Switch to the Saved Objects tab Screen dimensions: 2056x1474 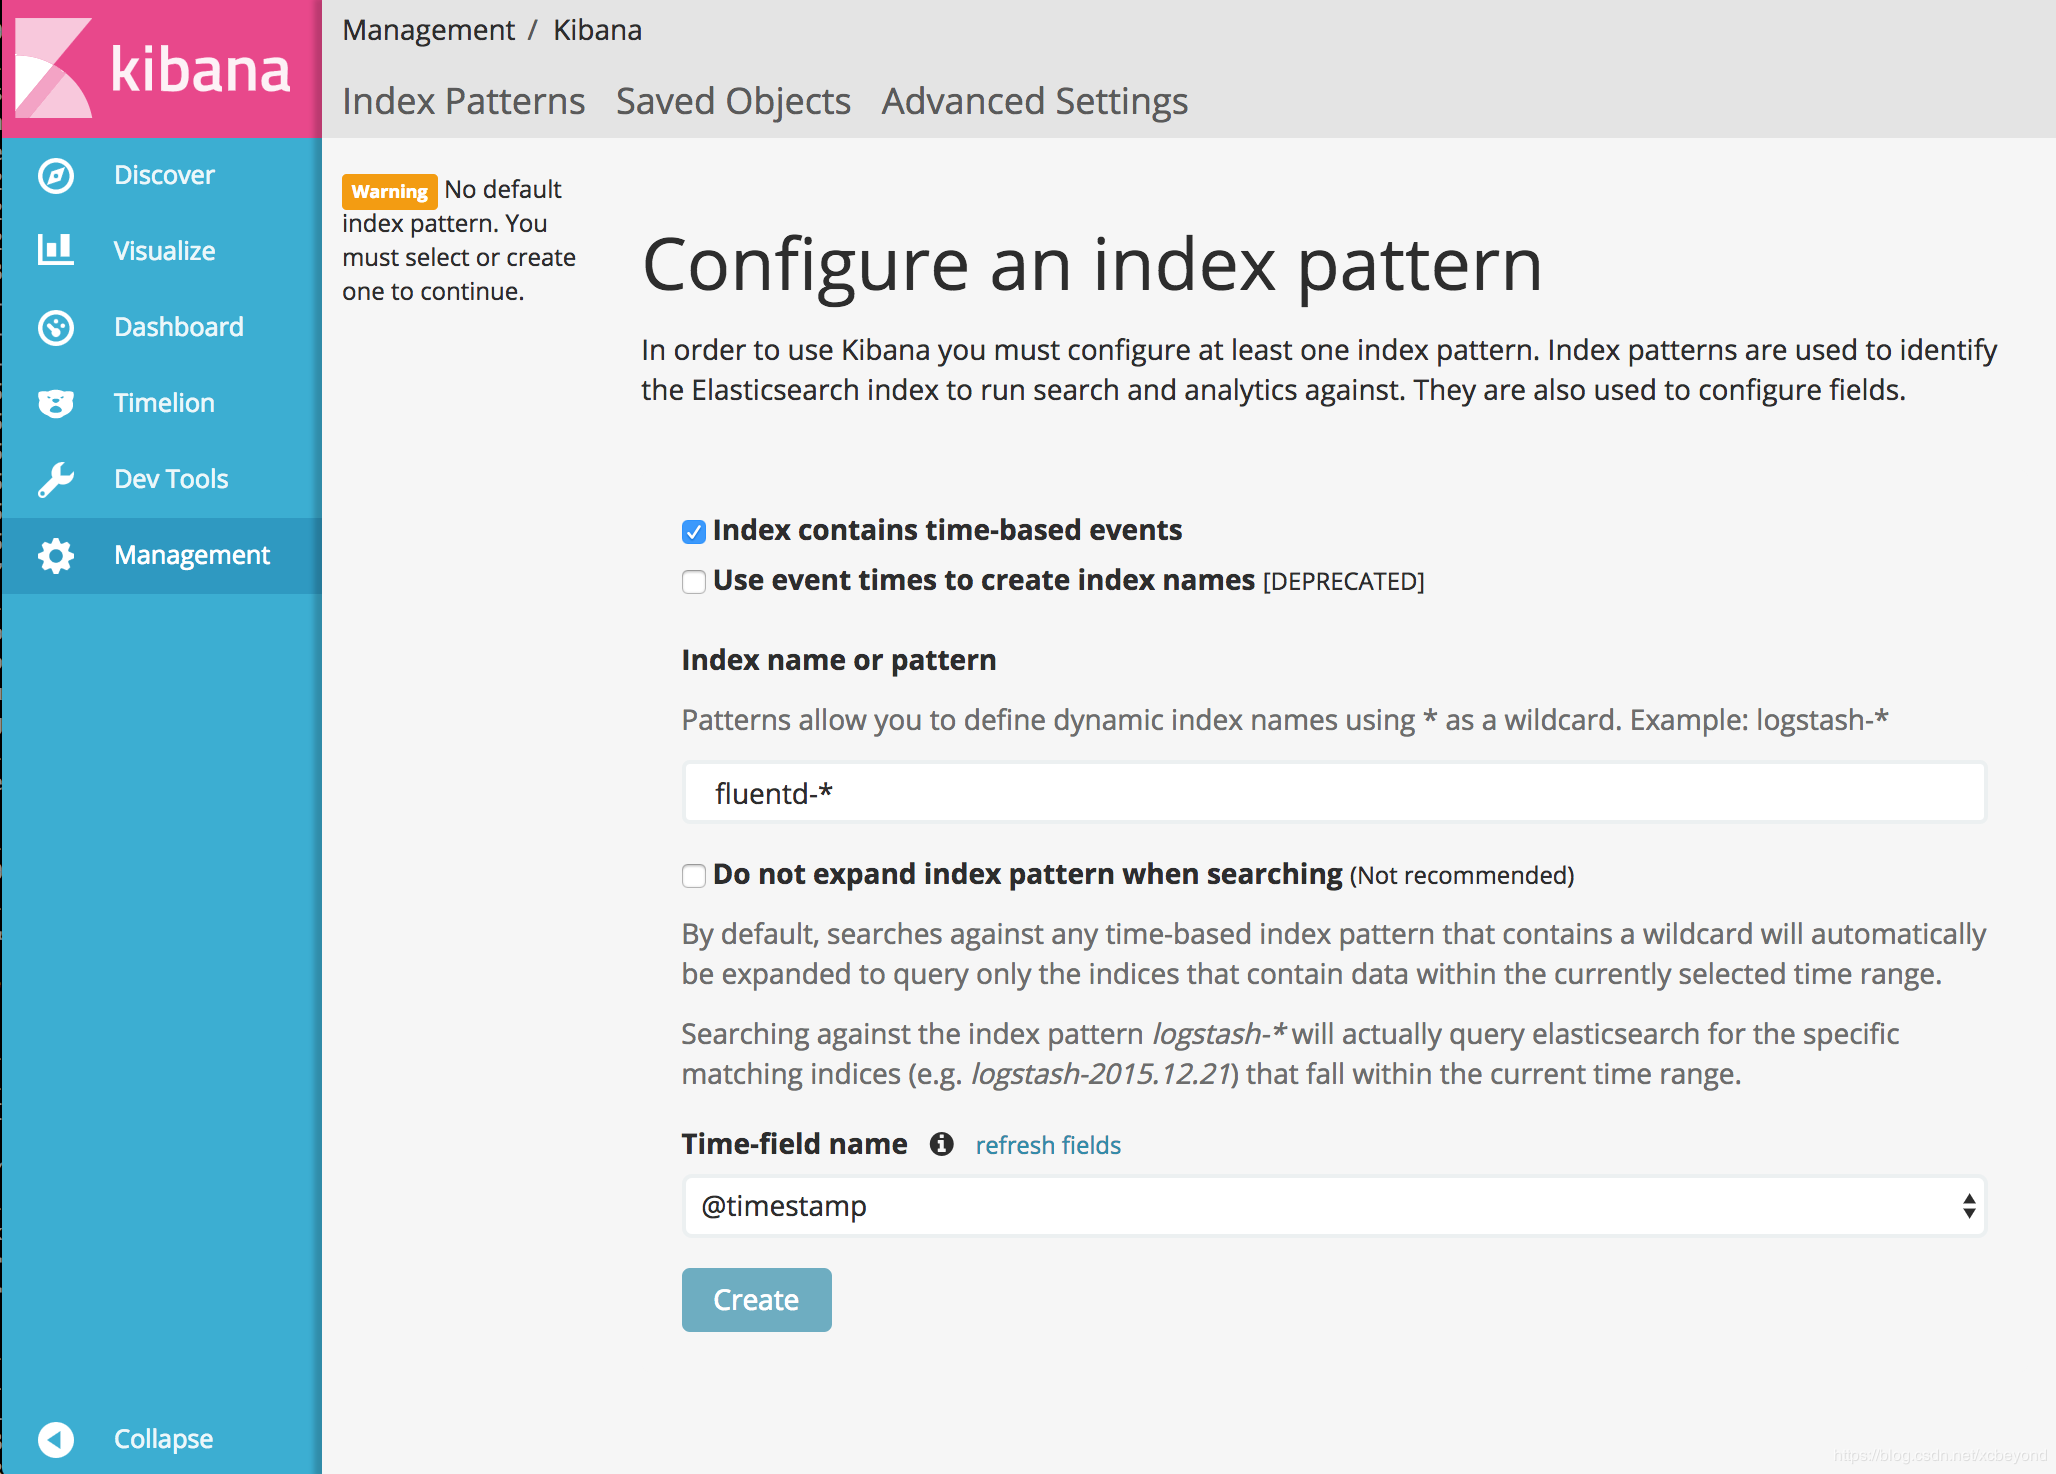733,102
